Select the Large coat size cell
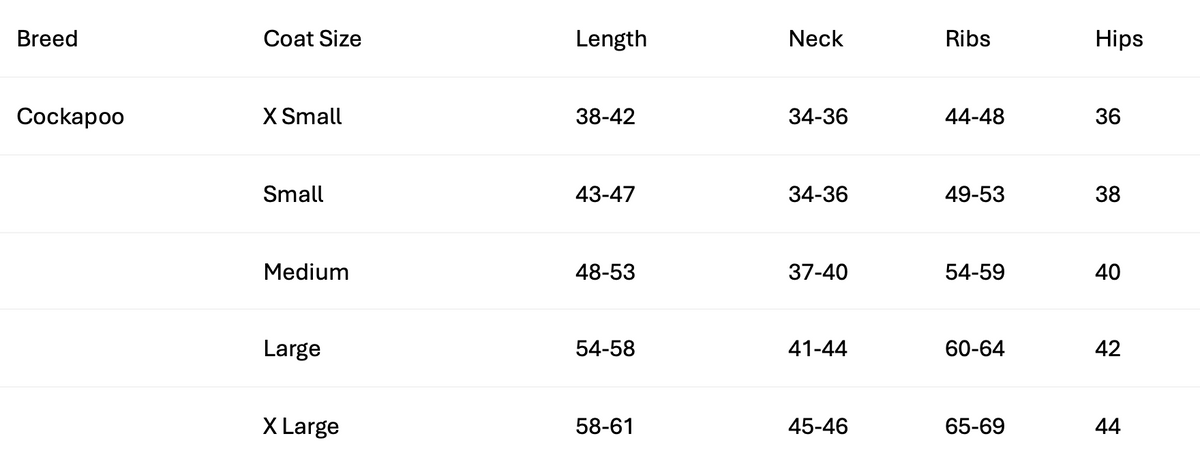The width and height of the screenshot is (1200, 464). [x=291, y=349]
